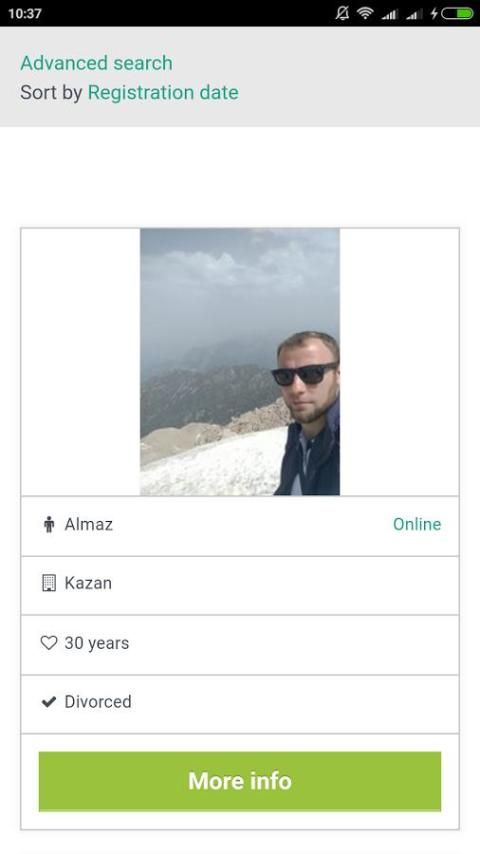The image size is (480, 854).
Task: Select the name Almaz
Action: point(89,524)
